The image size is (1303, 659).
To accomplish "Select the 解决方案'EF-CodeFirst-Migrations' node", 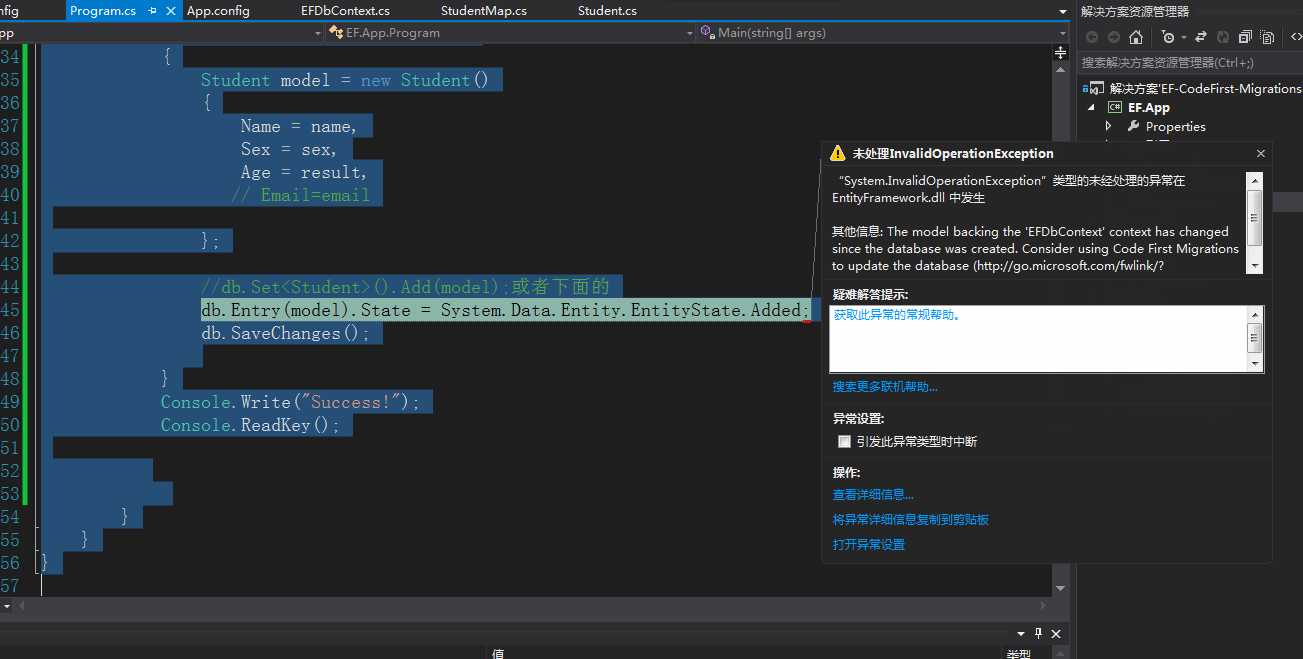I will click(1205, 88).
